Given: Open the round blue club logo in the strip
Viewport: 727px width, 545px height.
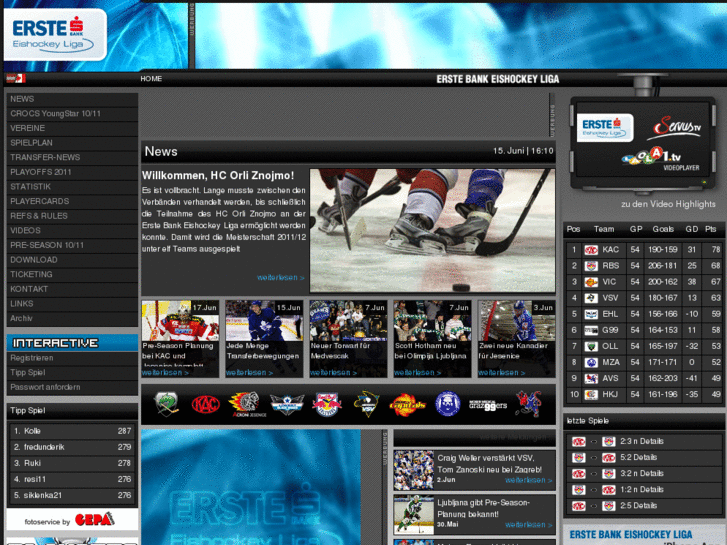Looking at the screenshot, I should (447, 404).
